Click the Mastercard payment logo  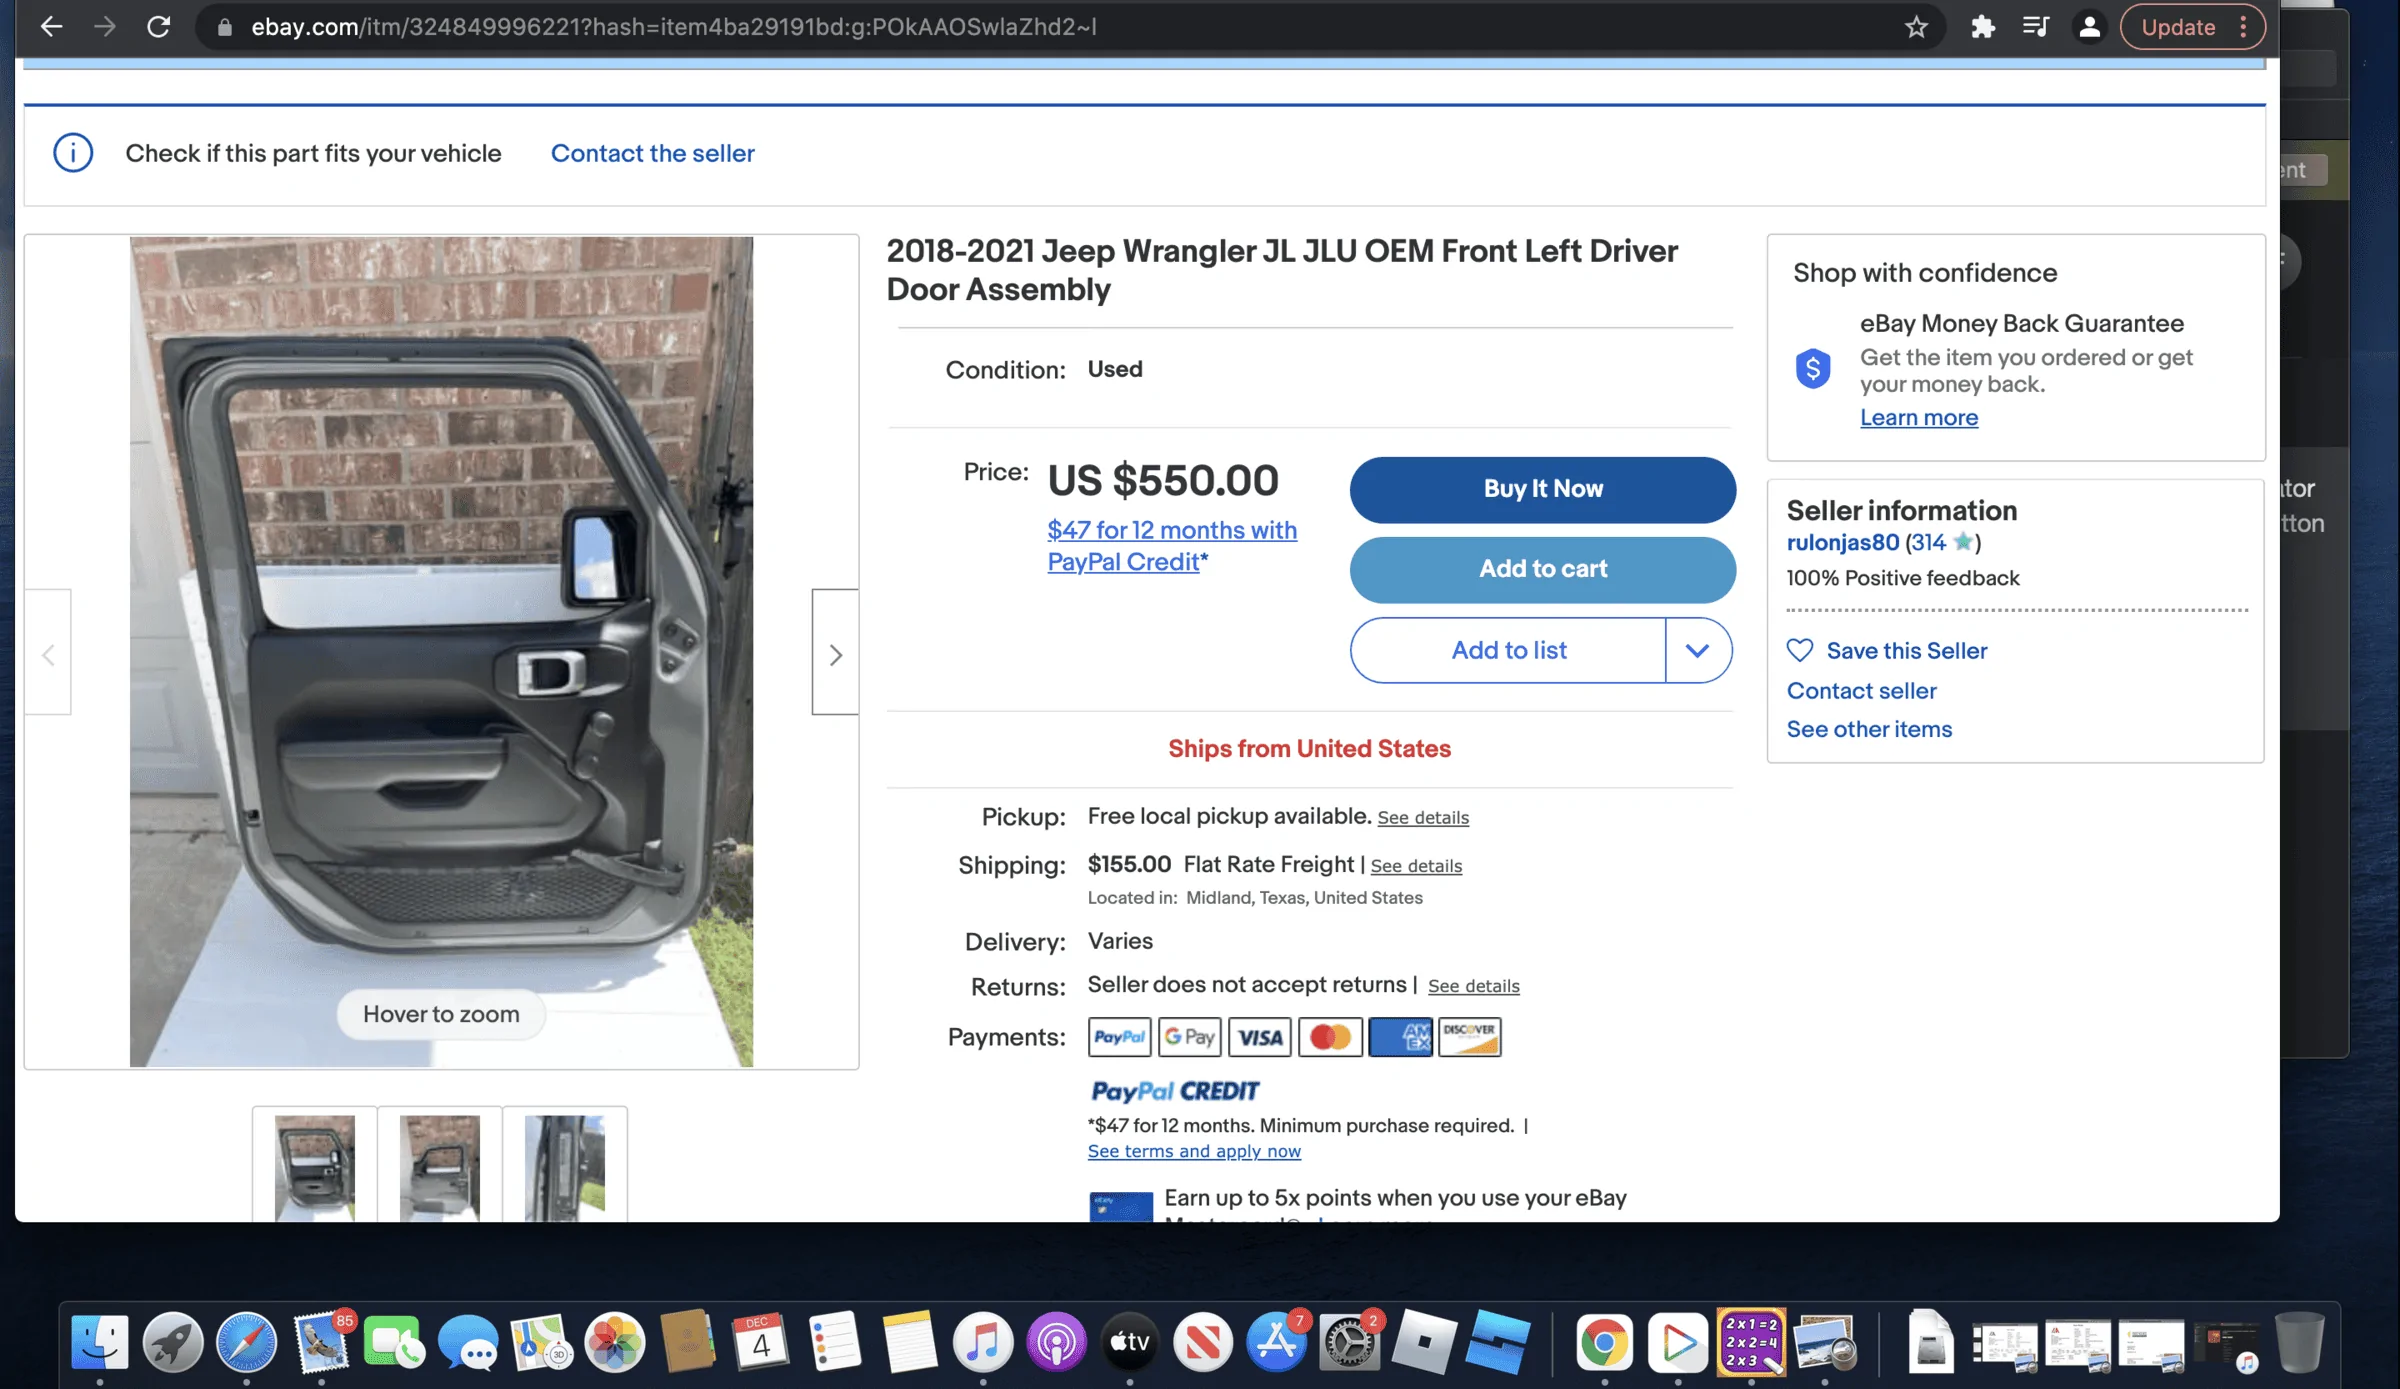(x=1330, y=1037)
